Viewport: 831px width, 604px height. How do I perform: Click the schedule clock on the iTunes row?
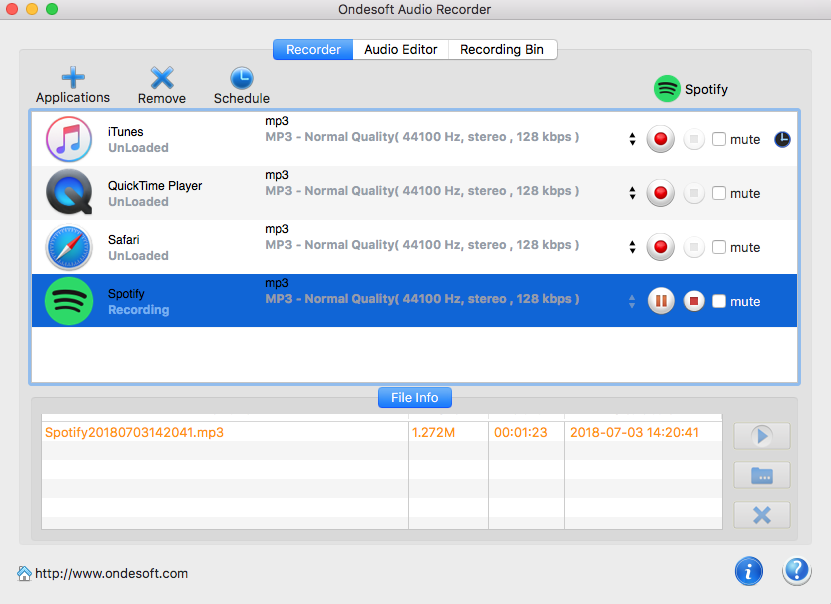point(781,139)
